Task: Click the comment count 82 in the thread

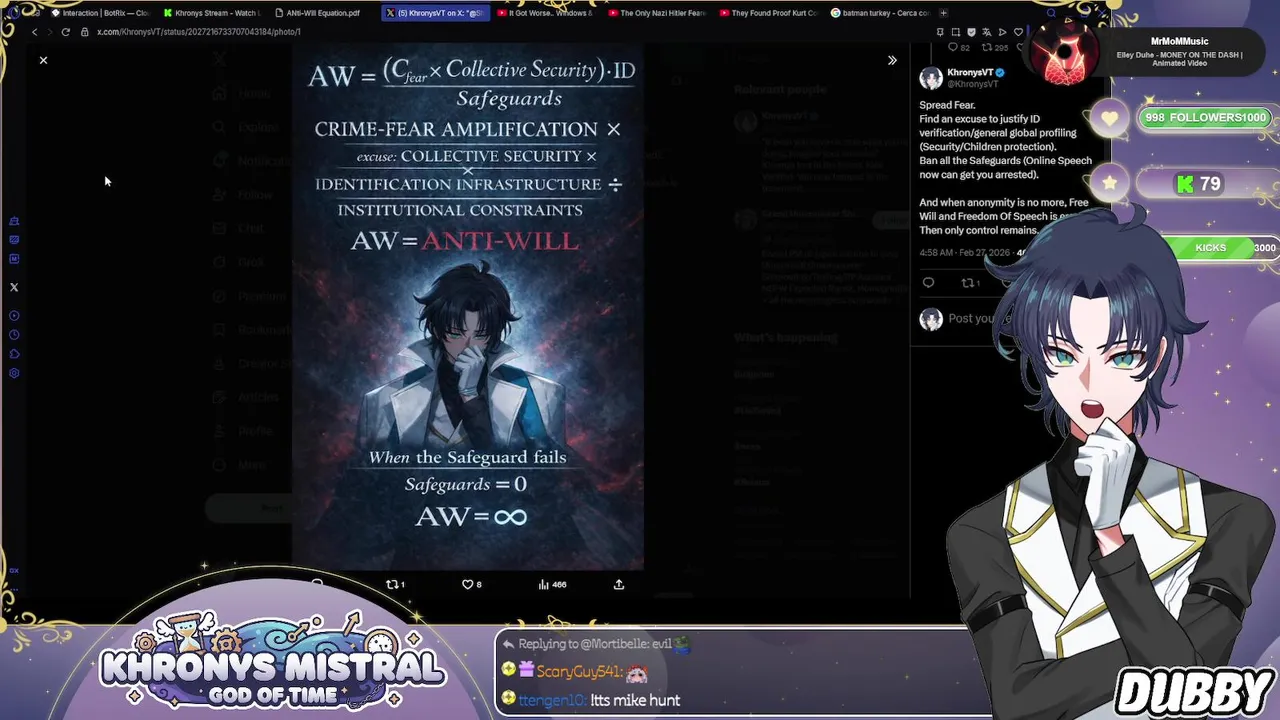Action: (x=958, y=47)
